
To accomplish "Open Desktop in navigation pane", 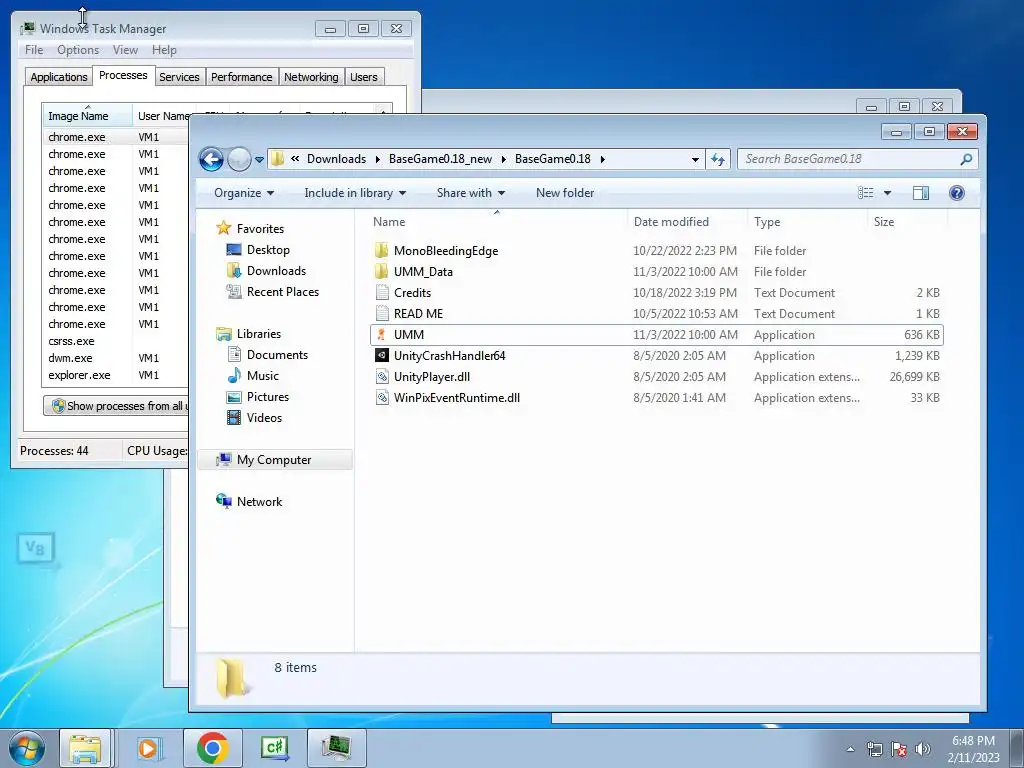I will coord(268,249).
